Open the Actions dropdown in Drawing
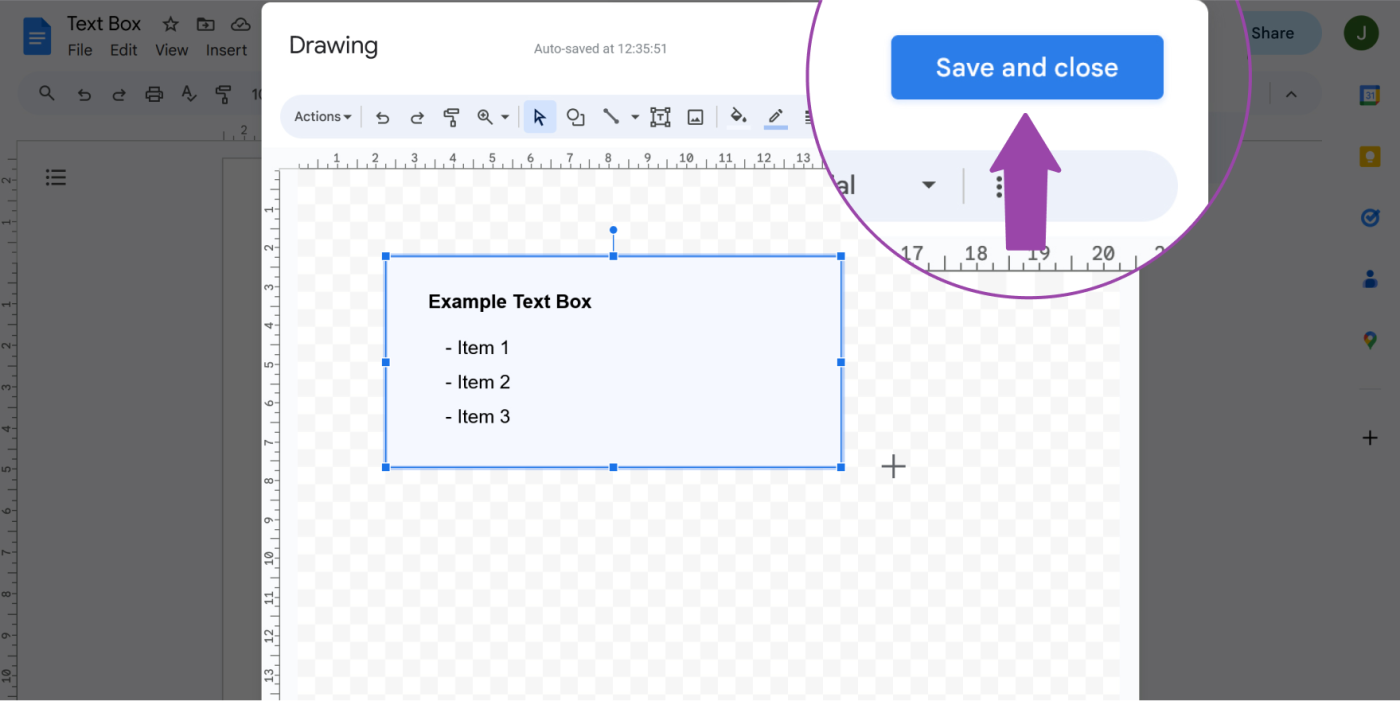 [322, 117]
